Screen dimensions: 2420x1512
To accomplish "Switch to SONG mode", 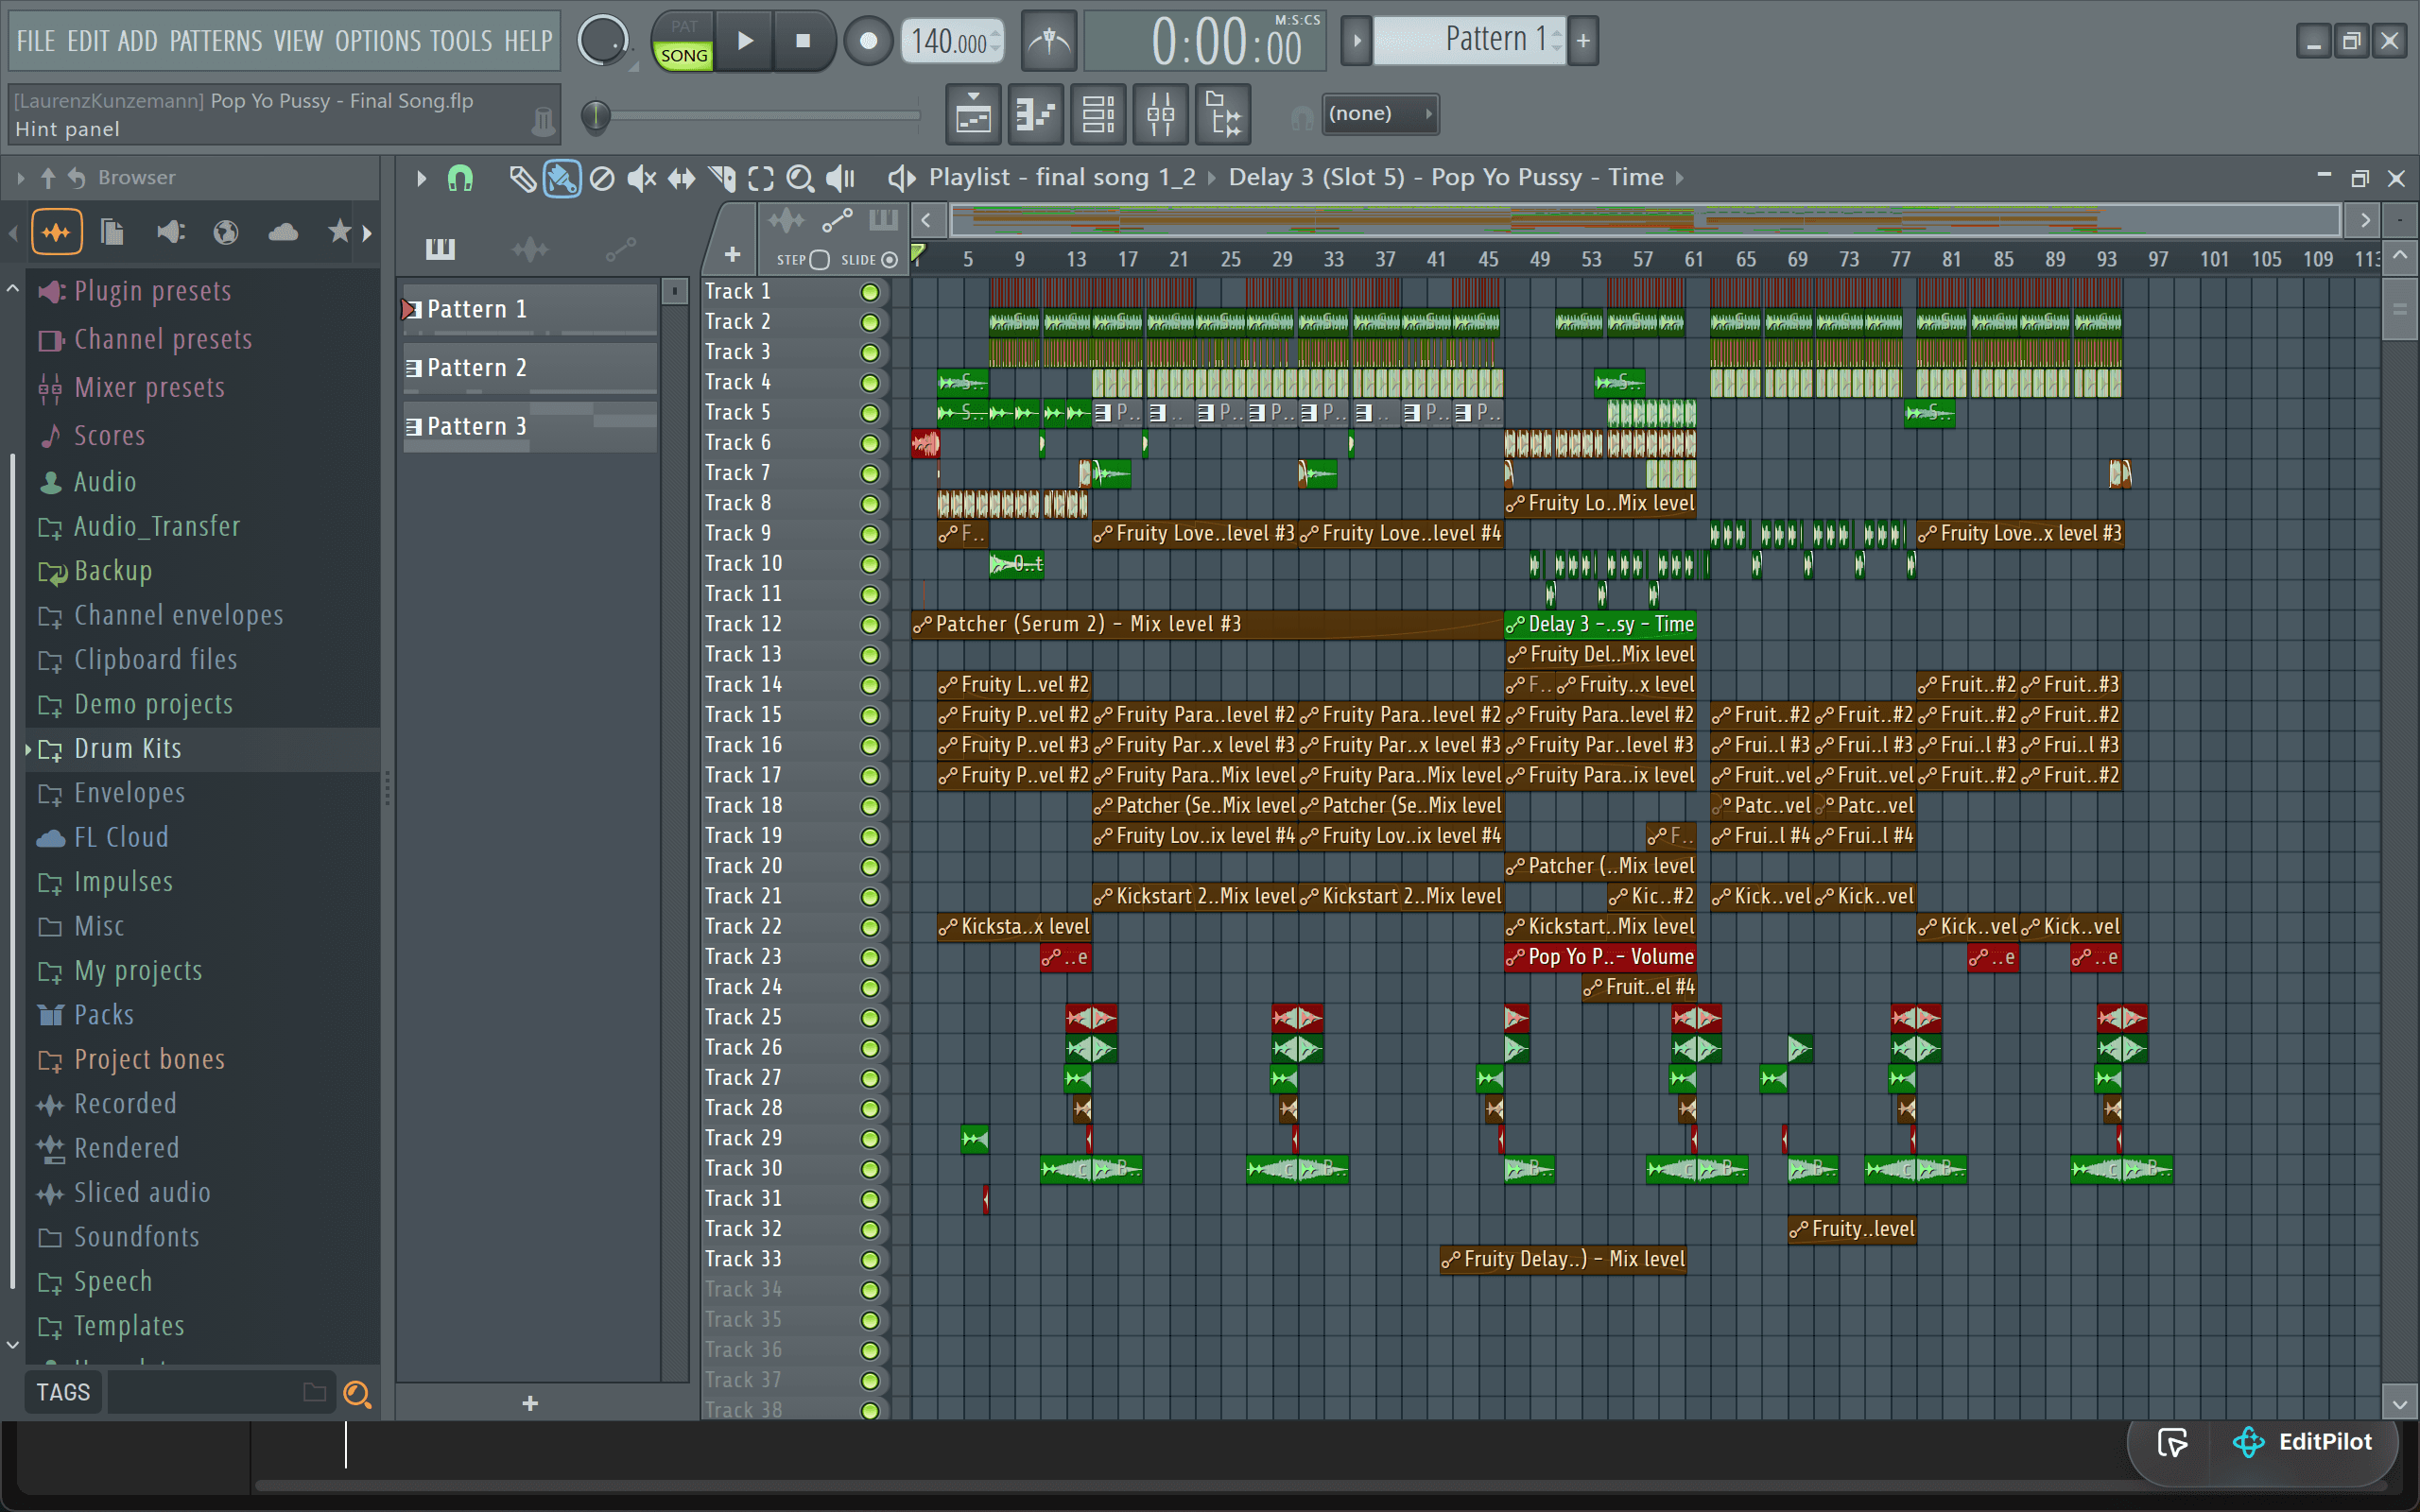I will 684,55.
